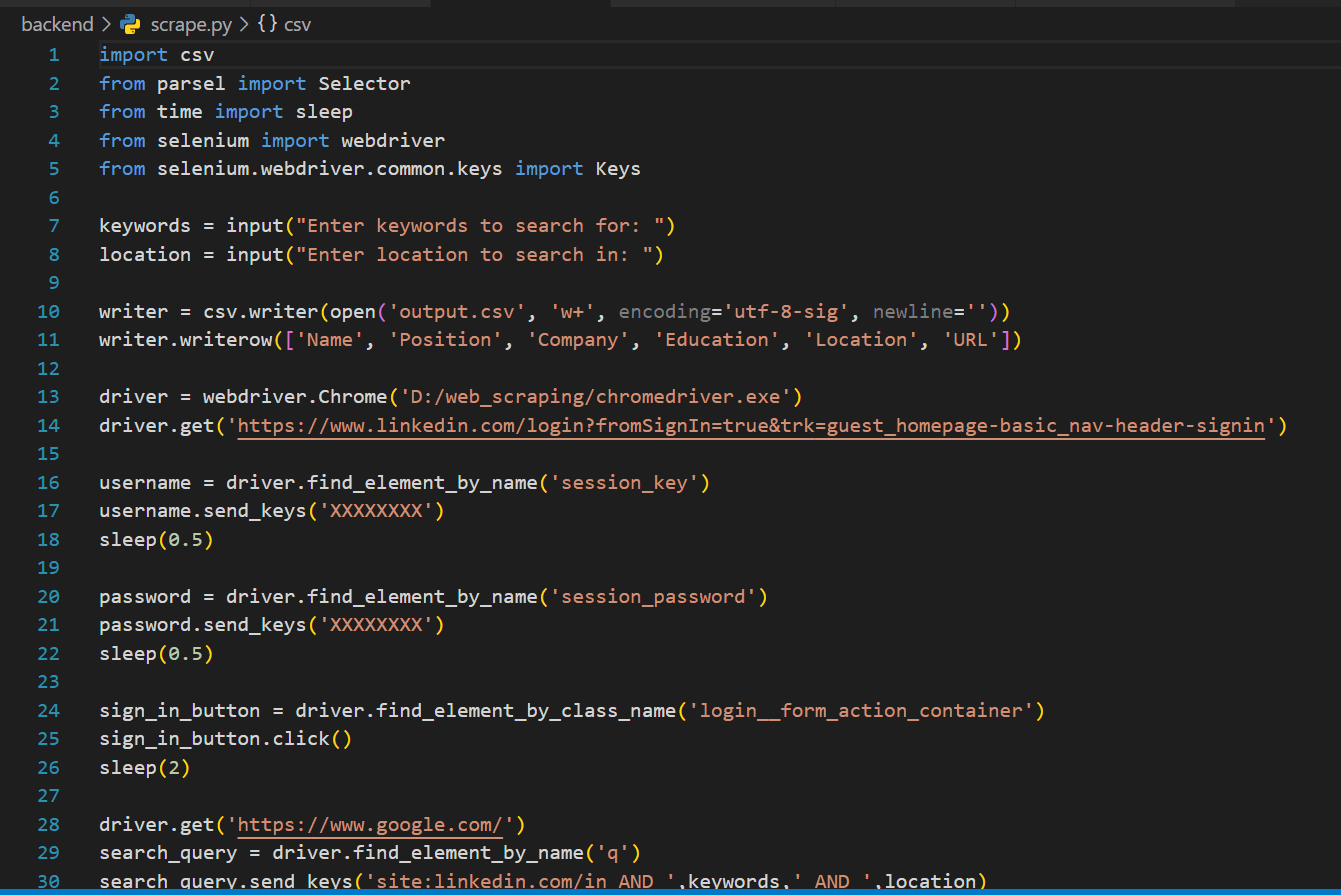Click 'XXXXXXXX' string on line 21
Image resolution: width=1341 pixels, height=895 pixels.
[375, 625]
